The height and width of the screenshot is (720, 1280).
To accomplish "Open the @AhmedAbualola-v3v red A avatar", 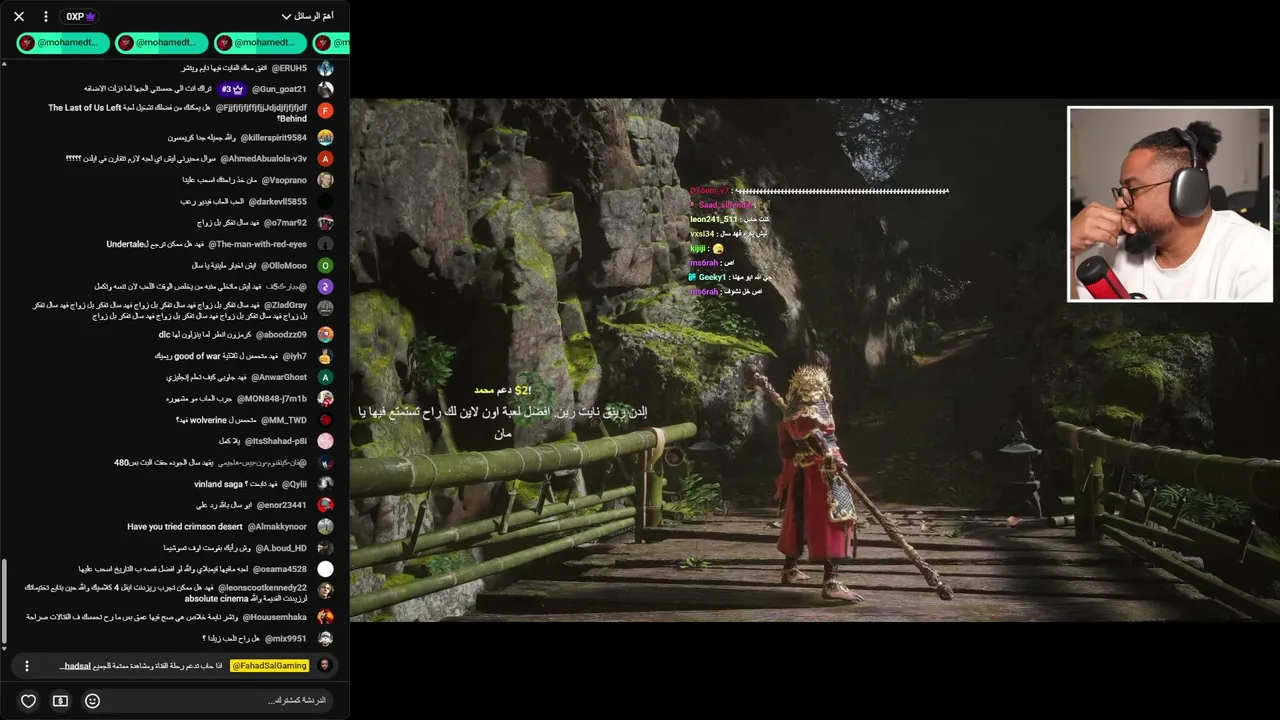I will [x=325, y=158].
